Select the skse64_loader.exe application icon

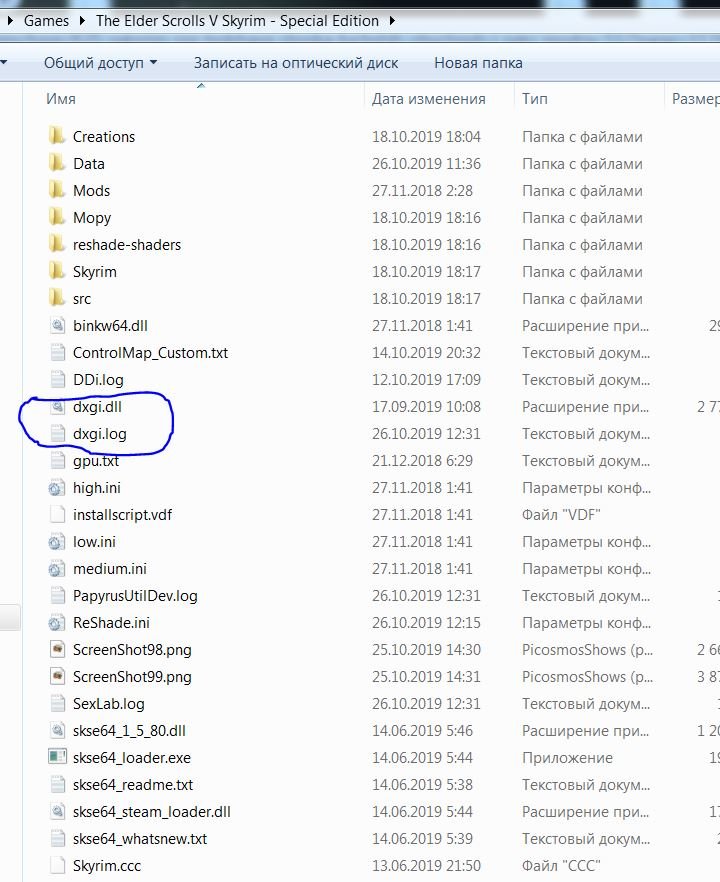(57, 757)
